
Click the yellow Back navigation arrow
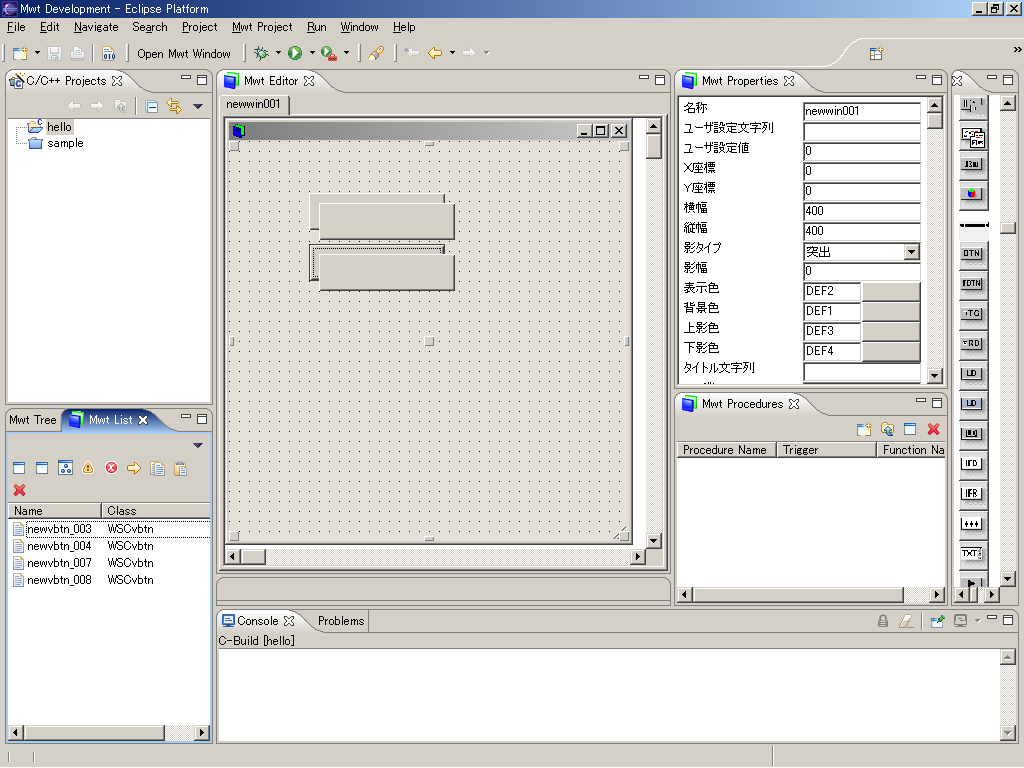pyautogui.click(x=435, y=53)
